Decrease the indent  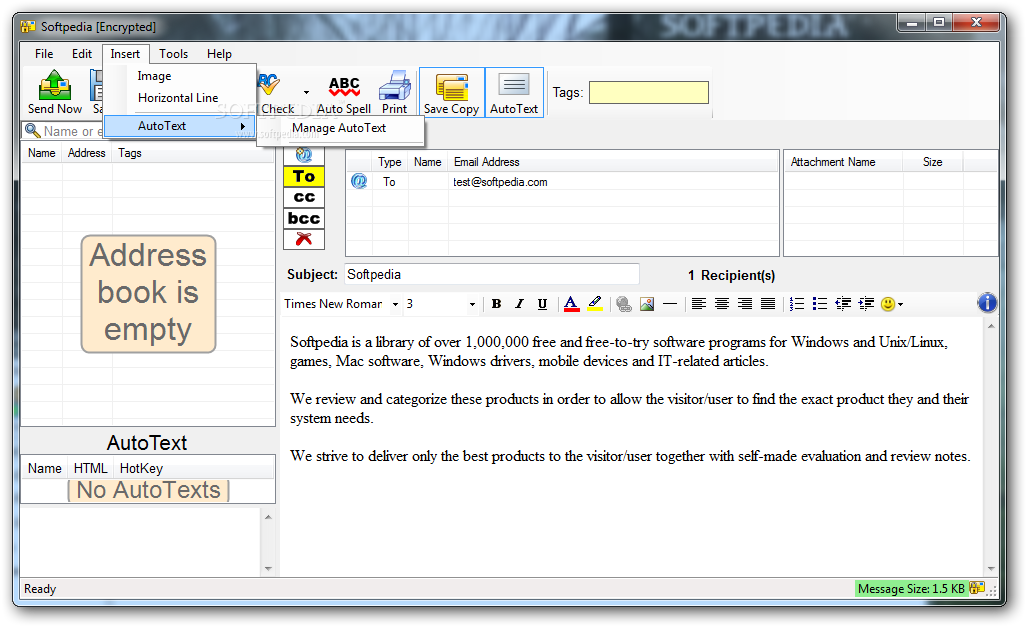(x=843, y=304)
